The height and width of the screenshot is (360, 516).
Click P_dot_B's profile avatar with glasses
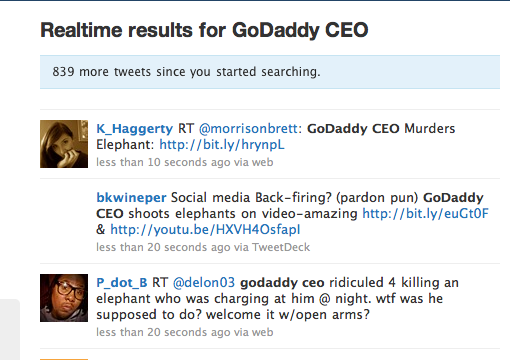pyautogui.click(x=64, y=298)
